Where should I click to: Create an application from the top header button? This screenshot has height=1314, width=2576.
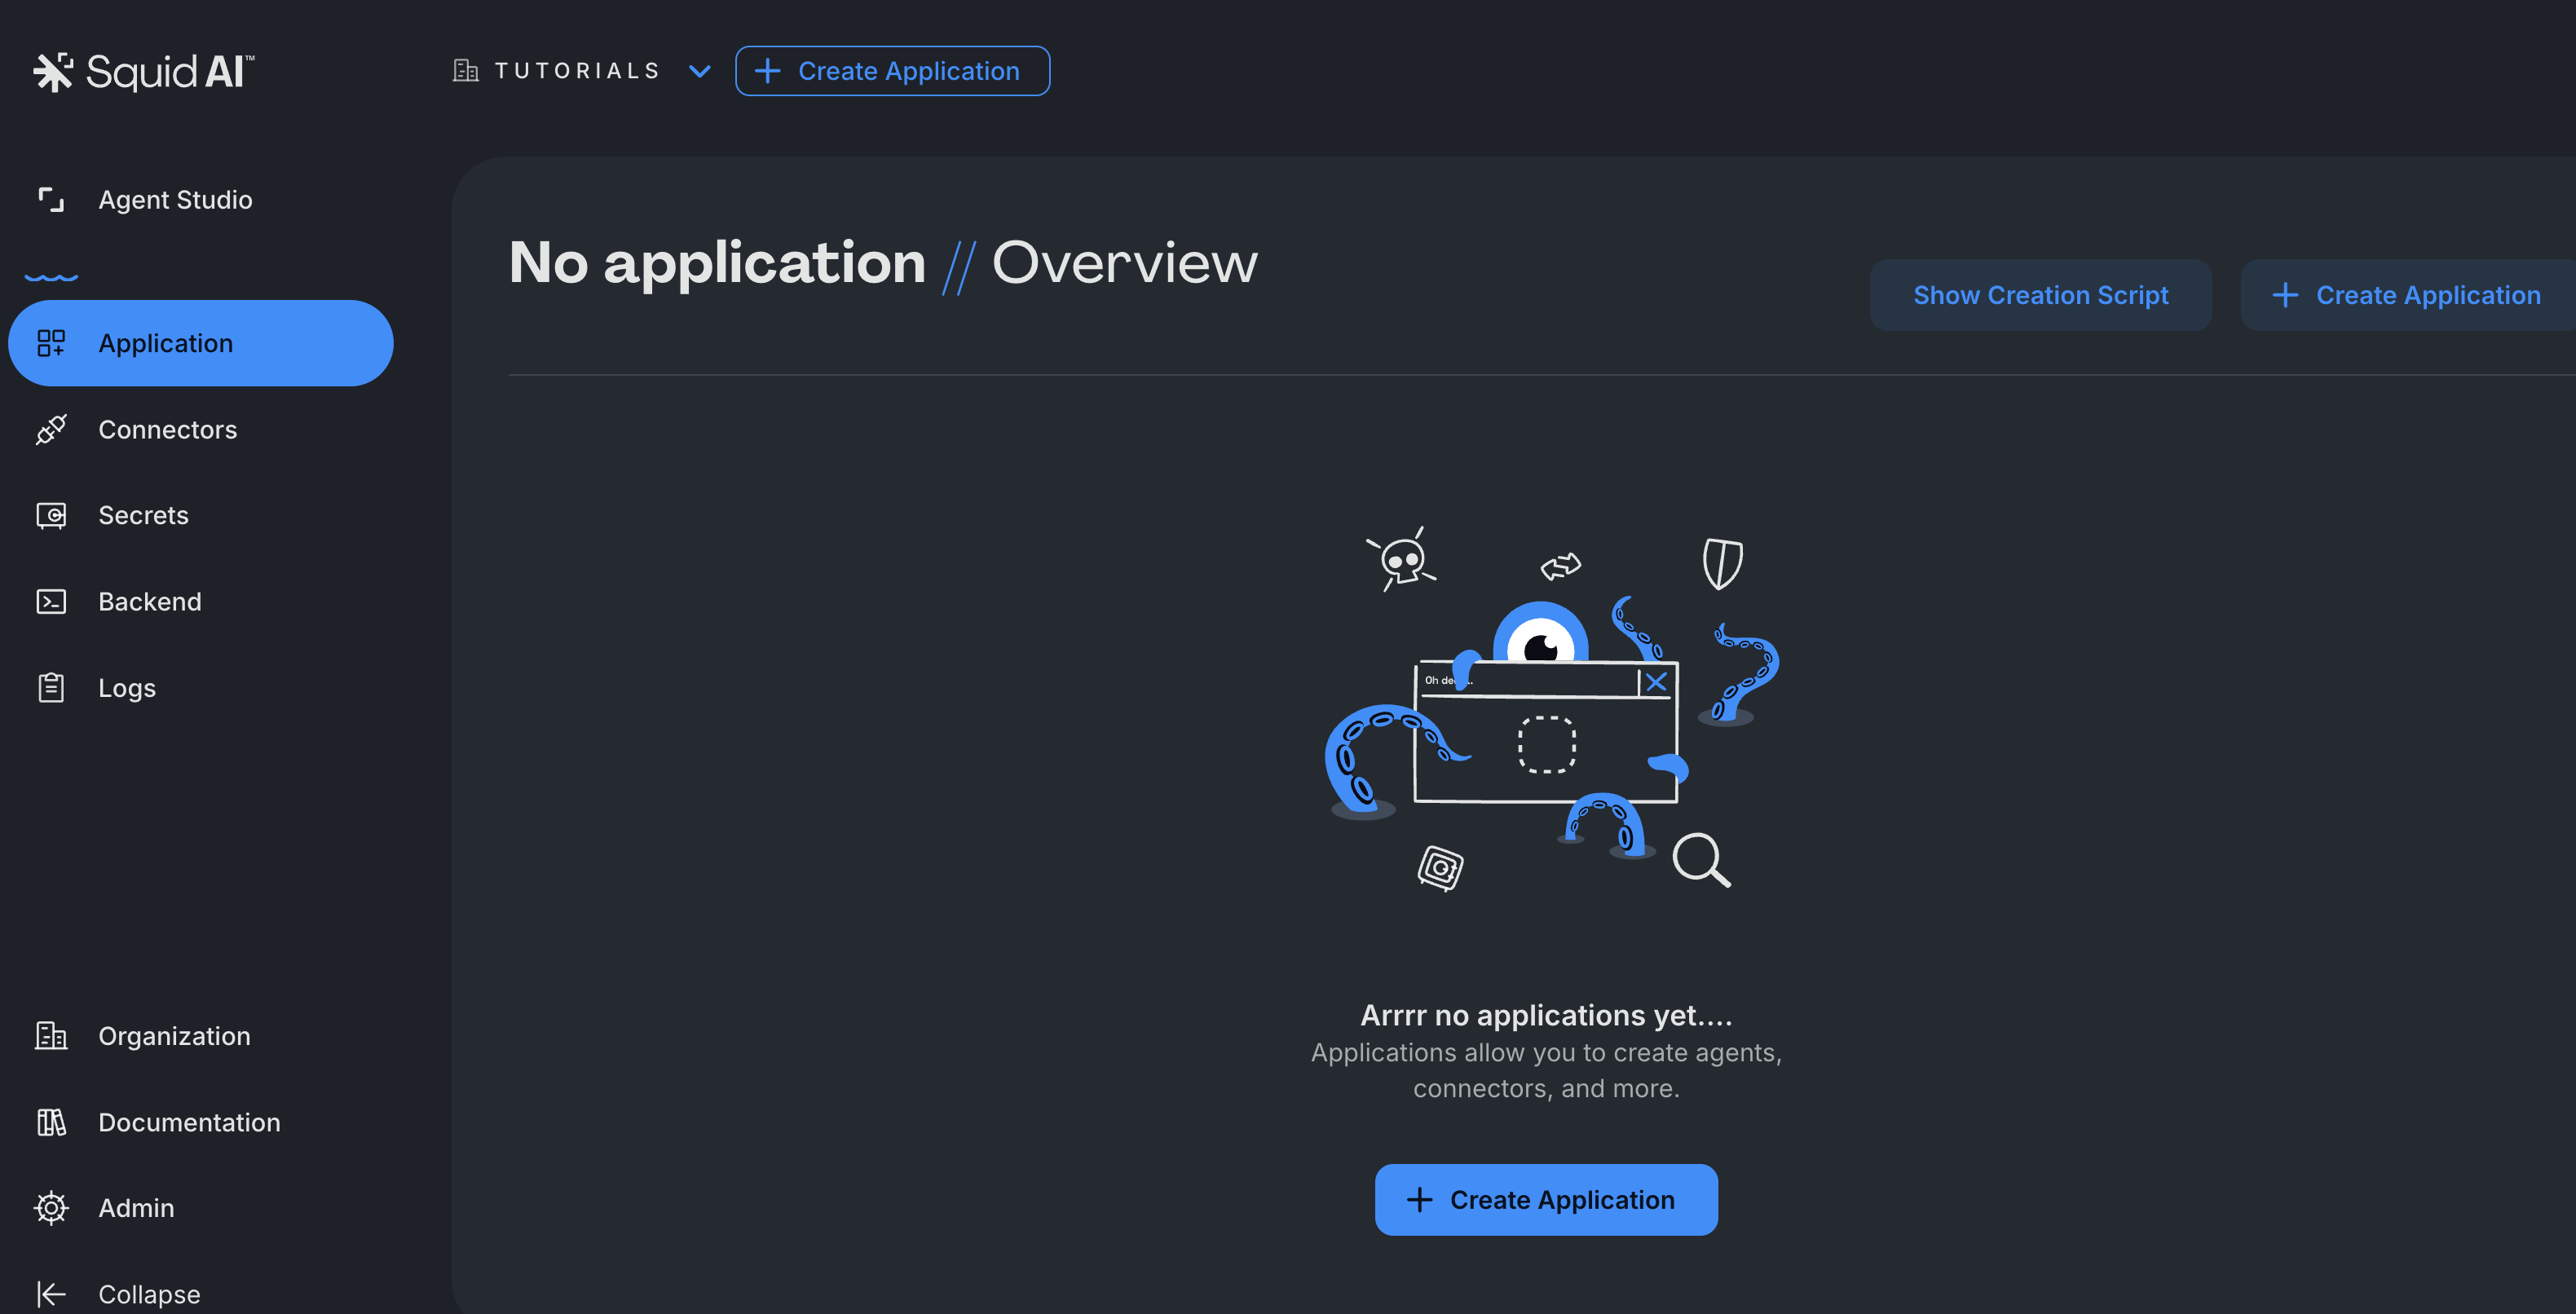[x=892, y=70]
